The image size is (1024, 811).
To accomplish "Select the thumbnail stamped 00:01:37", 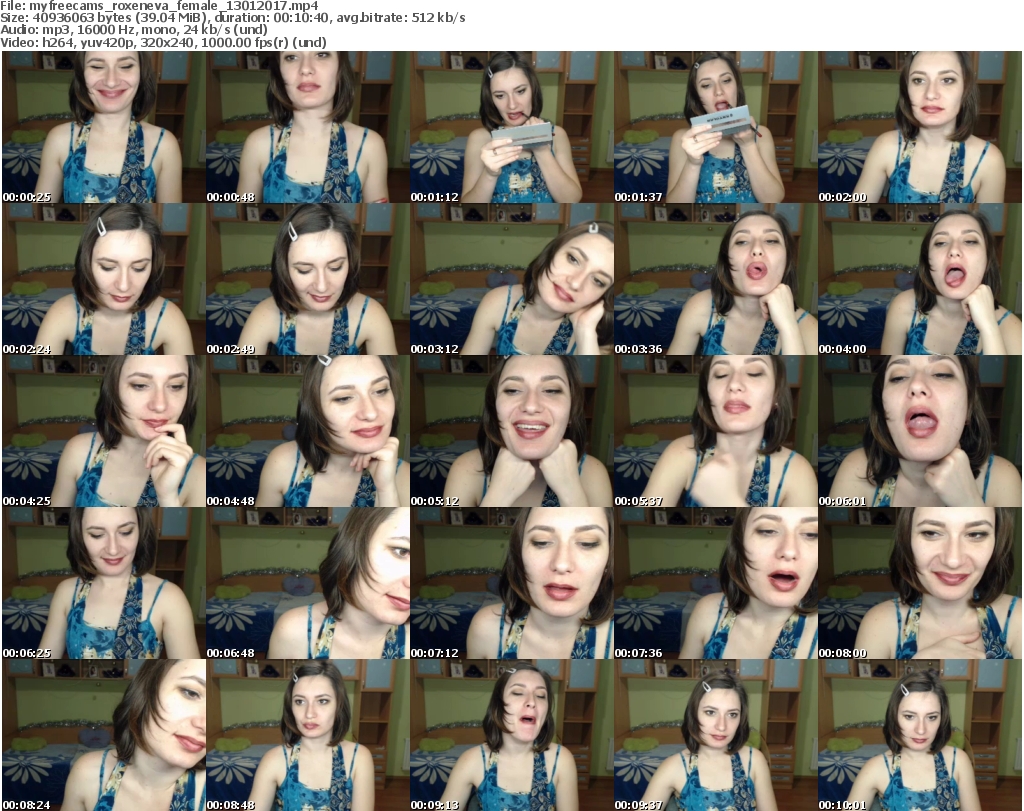I will click(716, 127).
